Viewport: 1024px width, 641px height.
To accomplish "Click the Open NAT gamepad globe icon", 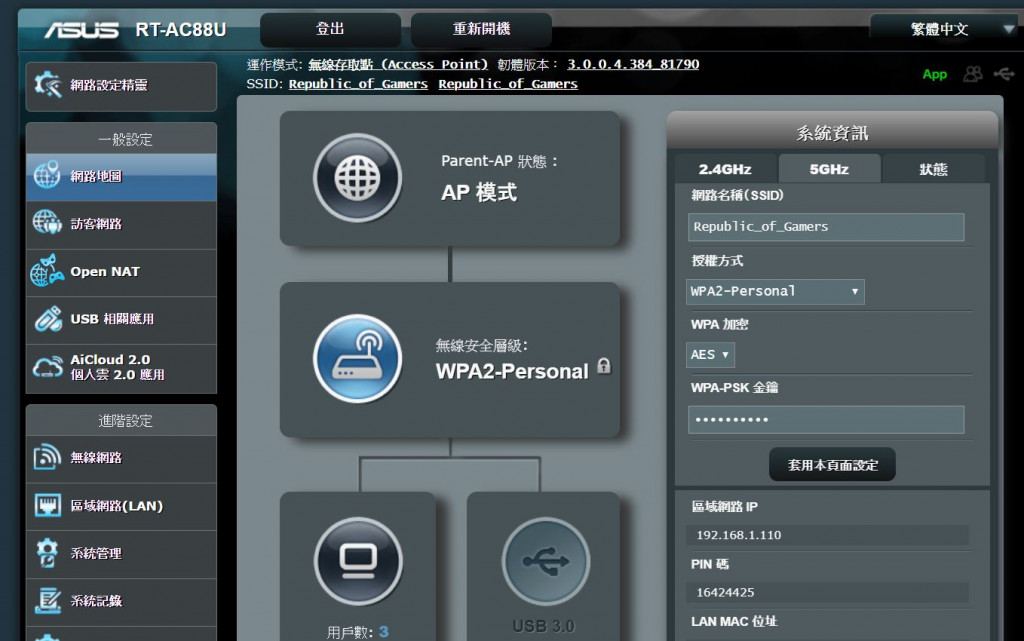I will pyautogui.click(x=47, y=271).
